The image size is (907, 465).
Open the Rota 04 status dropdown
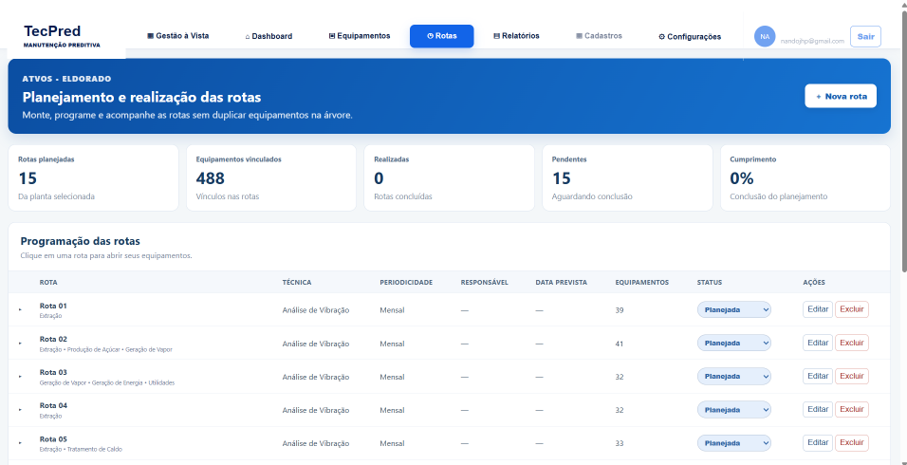[733, 410]
